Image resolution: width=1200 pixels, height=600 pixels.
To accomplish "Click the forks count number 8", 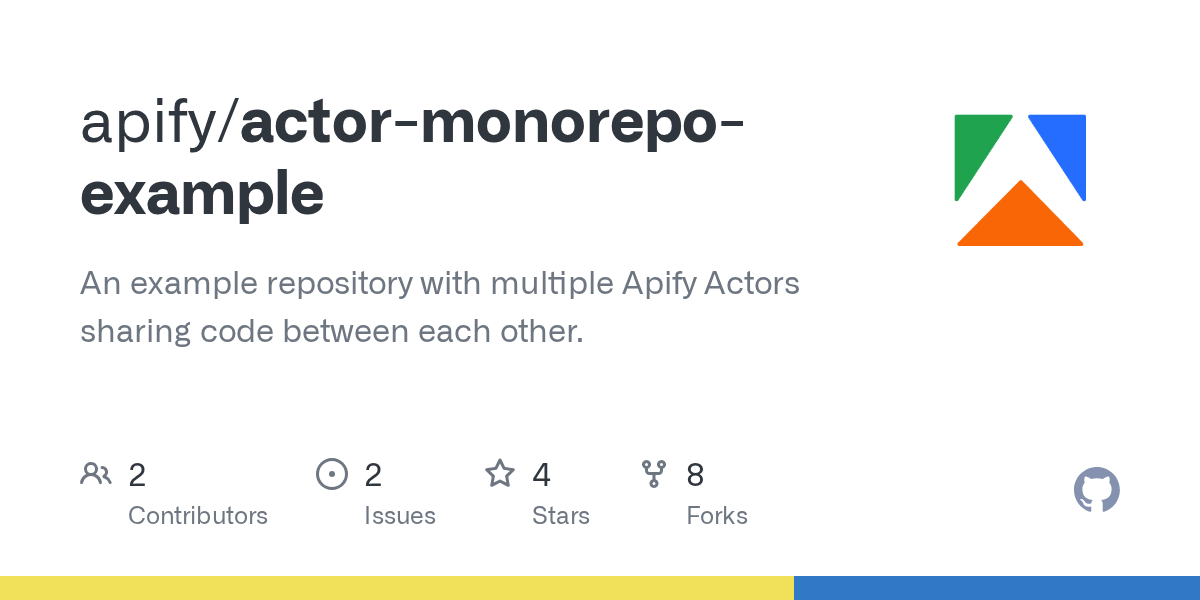I will tap(695, 475).
